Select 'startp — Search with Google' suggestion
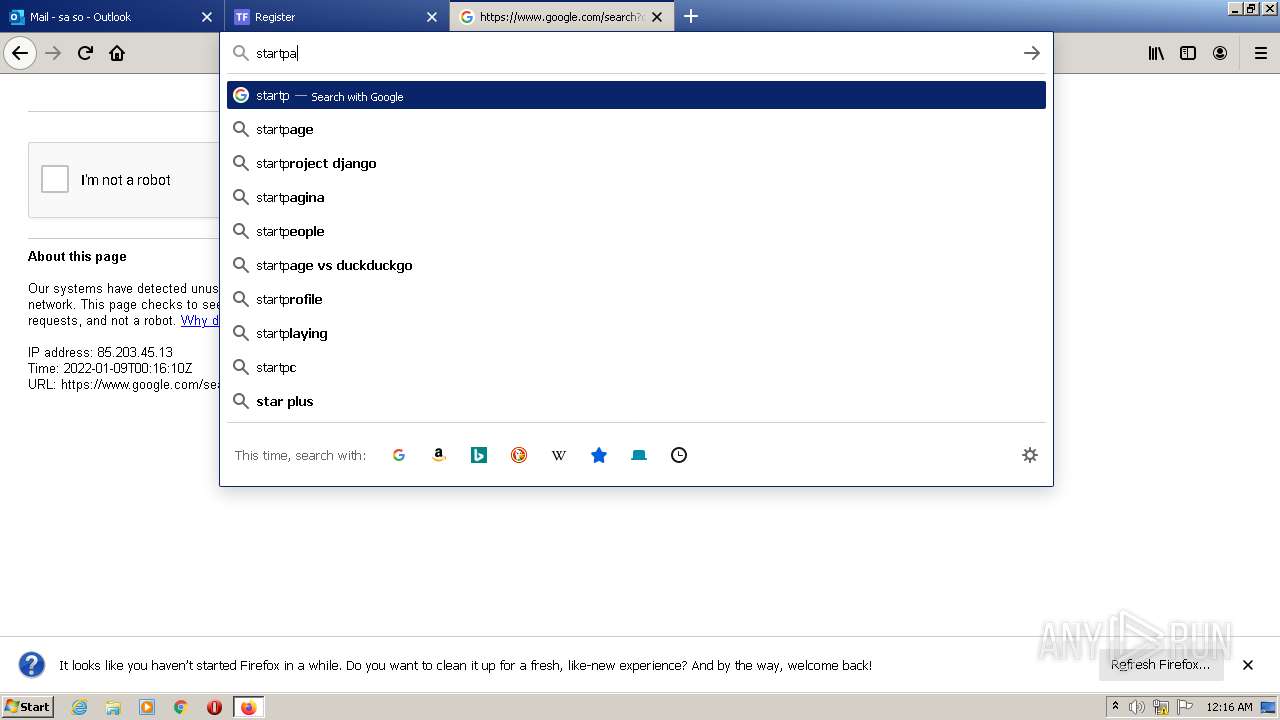 coord(636,95)
